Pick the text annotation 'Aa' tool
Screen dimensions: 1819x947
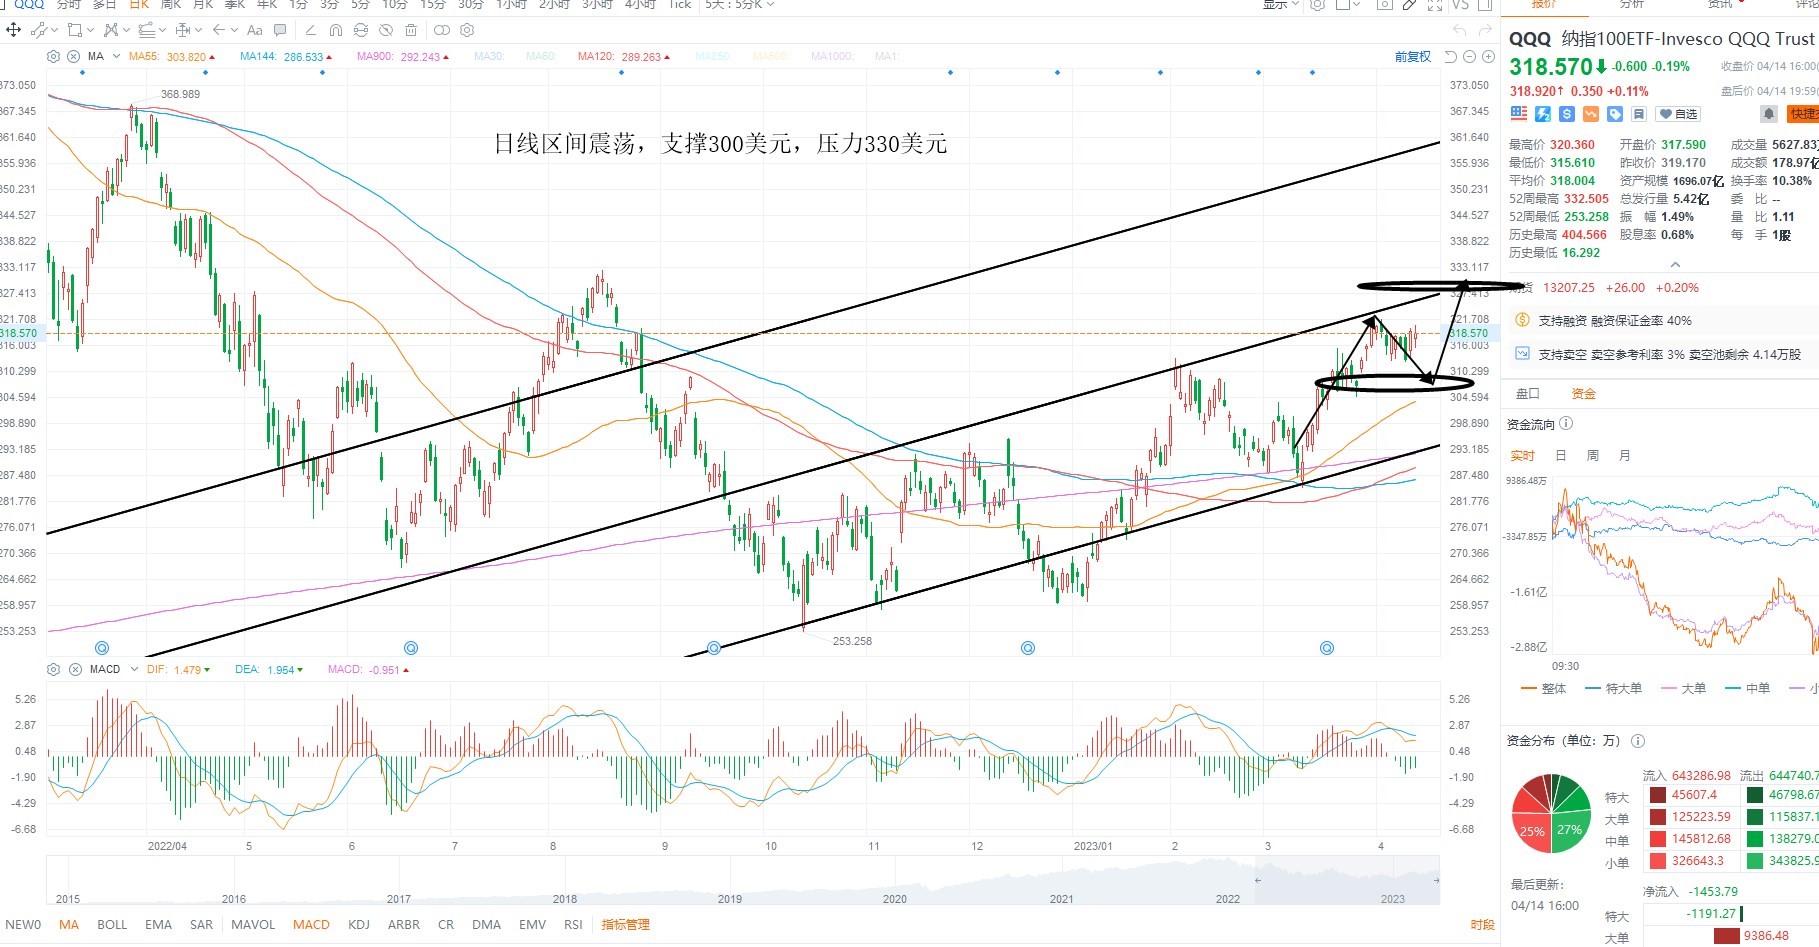[x=255, y=30]
